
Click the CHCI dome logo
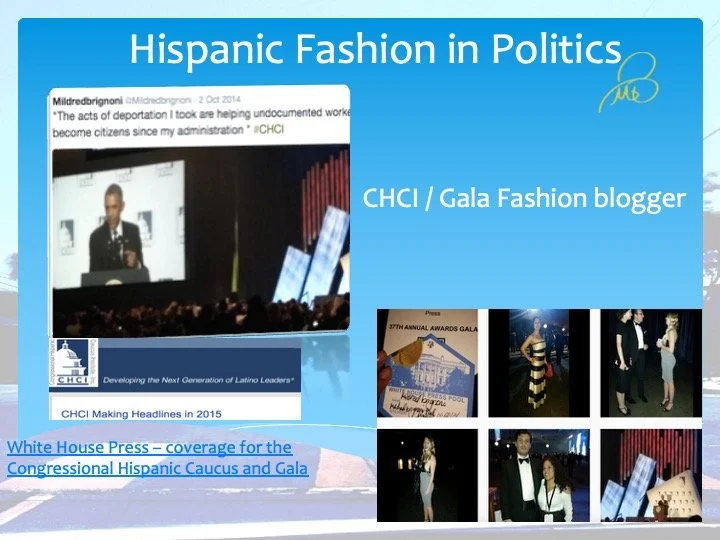73,363
